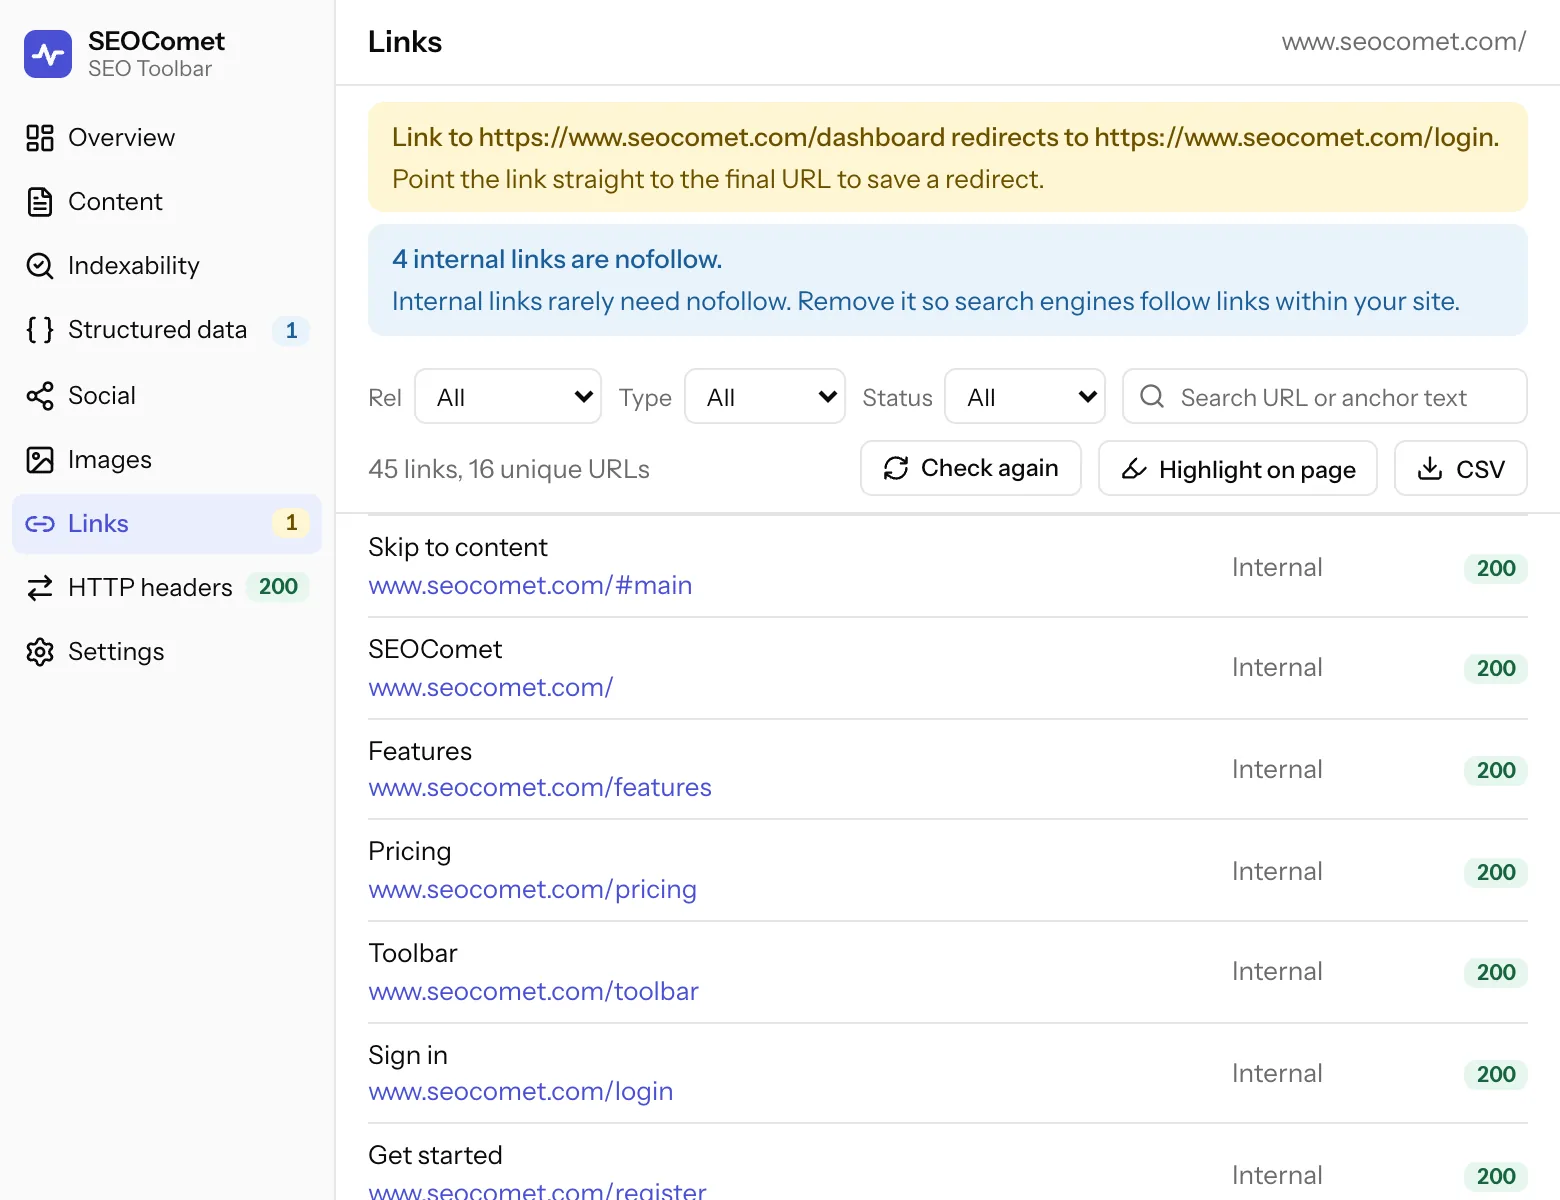Viewport: 1560px width, 1200px height.
Task: Open the Type filter dropdown
Action: coord(765,396)
